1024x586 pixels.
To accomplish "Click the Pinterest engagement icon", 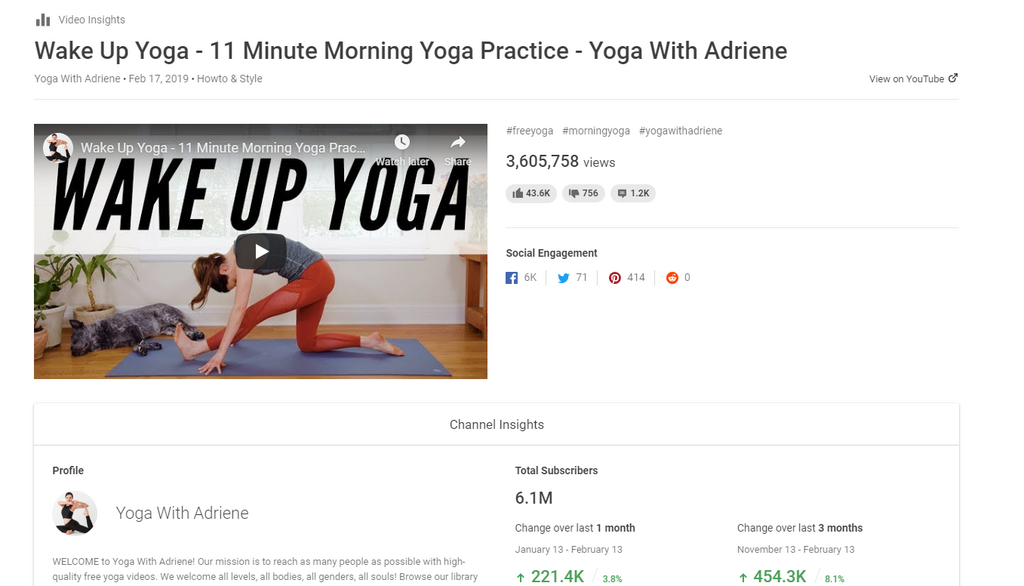I will [615, 278].
